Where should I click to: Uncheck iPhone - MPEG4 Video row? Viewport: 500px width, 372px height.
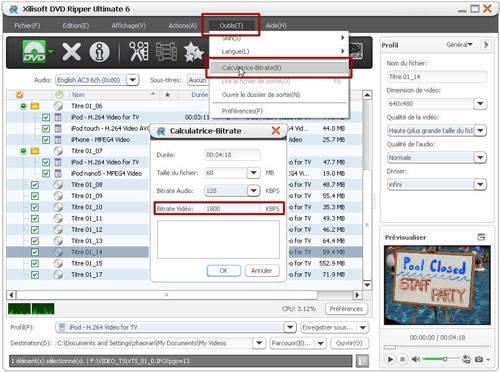coord(46,140)
